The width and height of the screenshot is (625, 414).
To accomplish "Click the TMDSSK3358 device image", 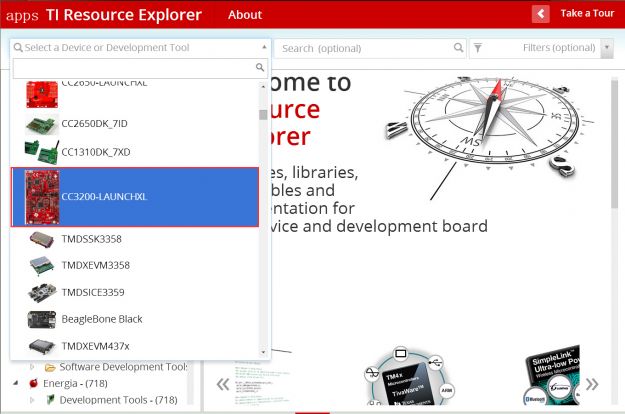I will (41, 239).
